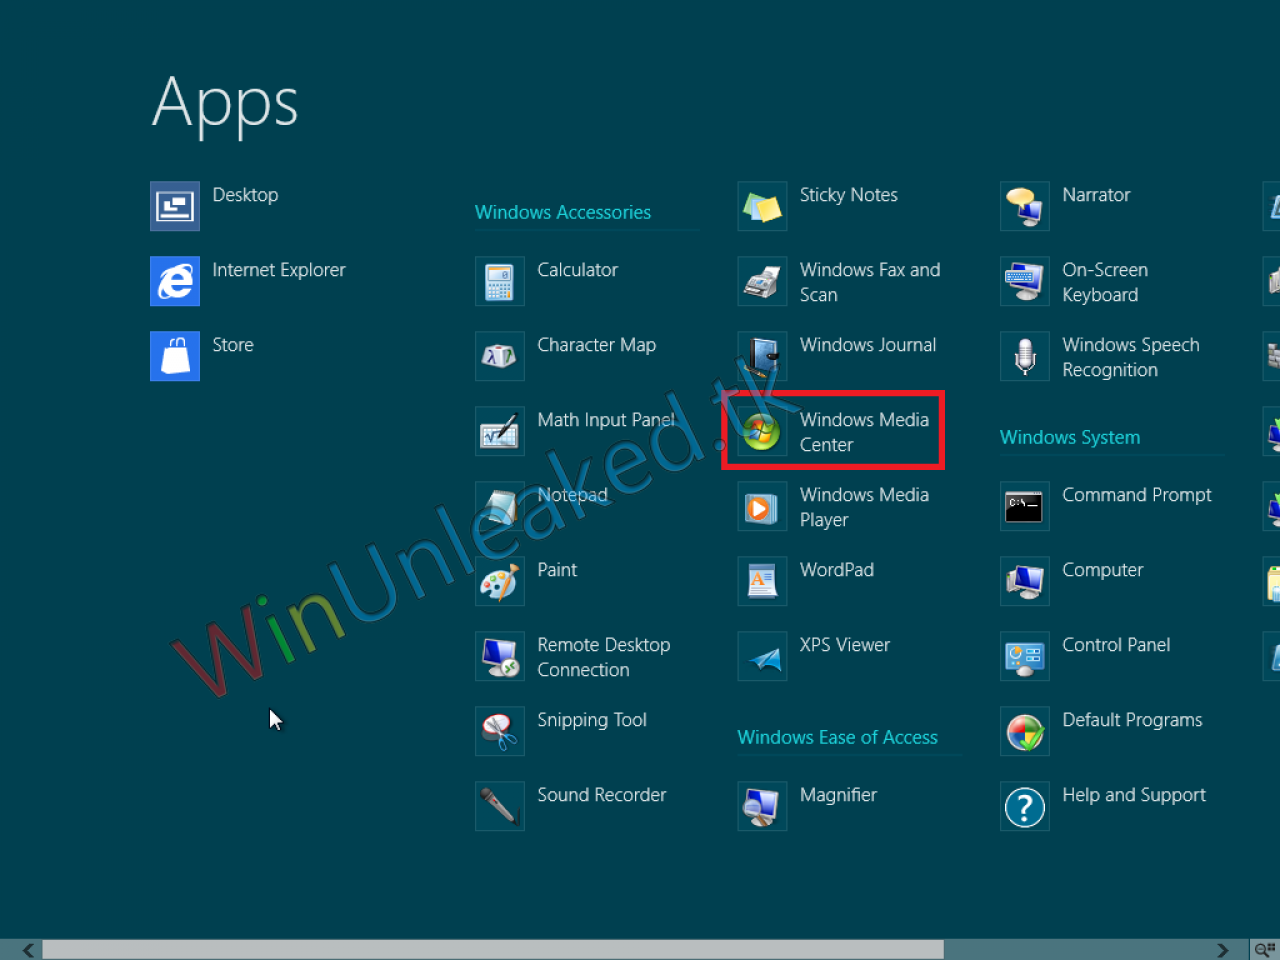Launch Windows Fax and Scan icon
Screen dimensions: 1280x960
tap(762, 281)
